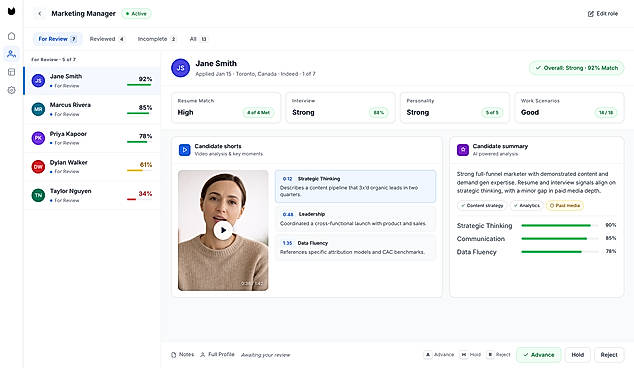Select candidate Taylor Nguyen in the list
Screen dimensions: 634x368
tap(92, 195)
